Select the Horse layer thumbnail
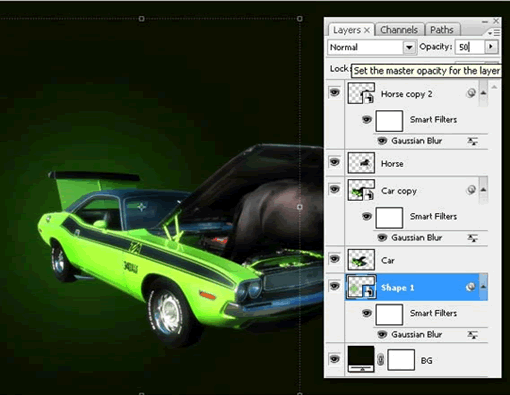Screen dimensions: 510x395 (361, 163)
